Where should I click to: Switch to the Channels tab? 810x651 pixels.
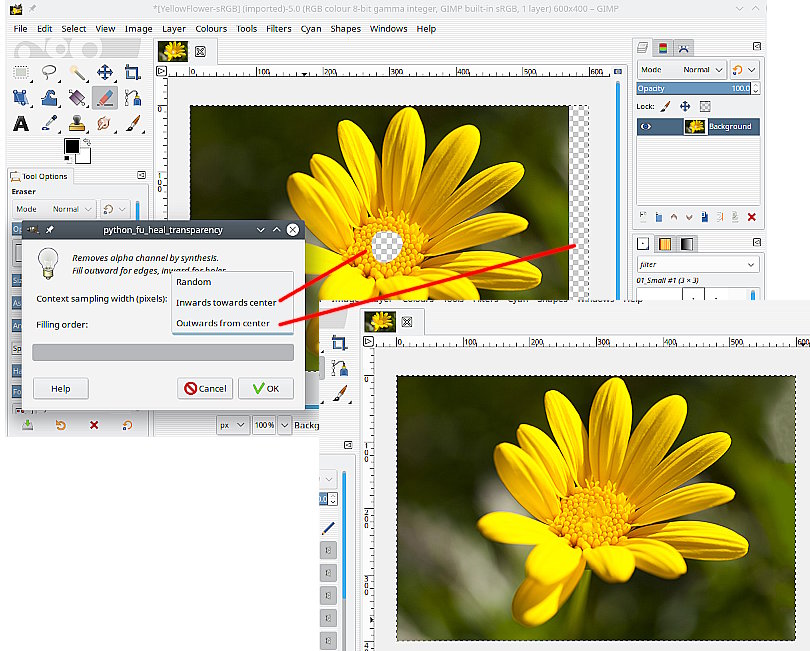tap(663, 47)
